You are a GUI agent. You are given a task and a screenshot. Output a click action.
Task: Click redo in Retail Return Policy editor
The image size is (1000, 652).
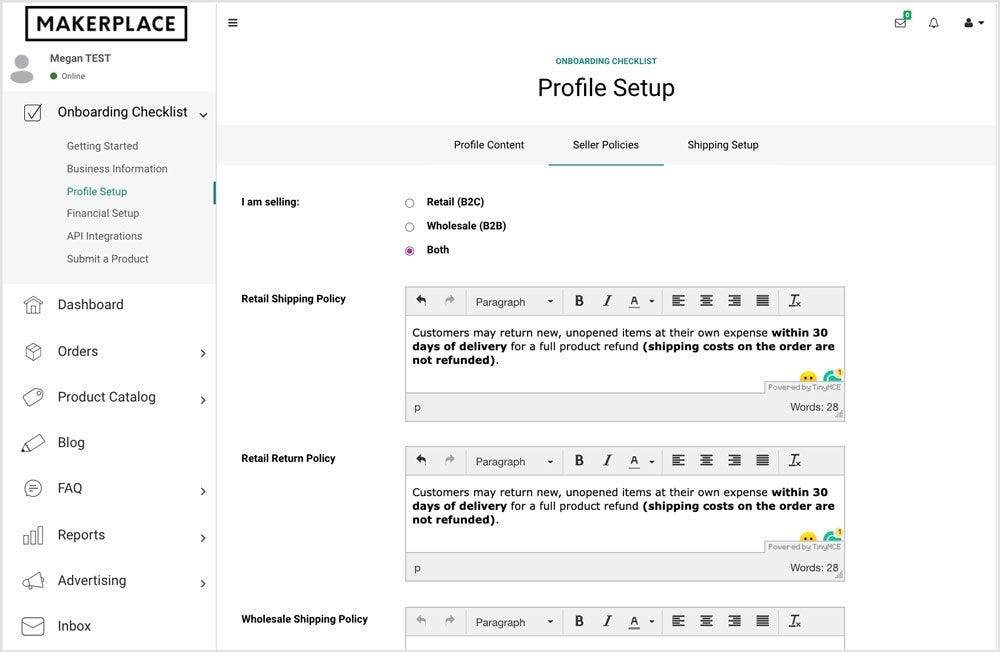pos(450,460)
